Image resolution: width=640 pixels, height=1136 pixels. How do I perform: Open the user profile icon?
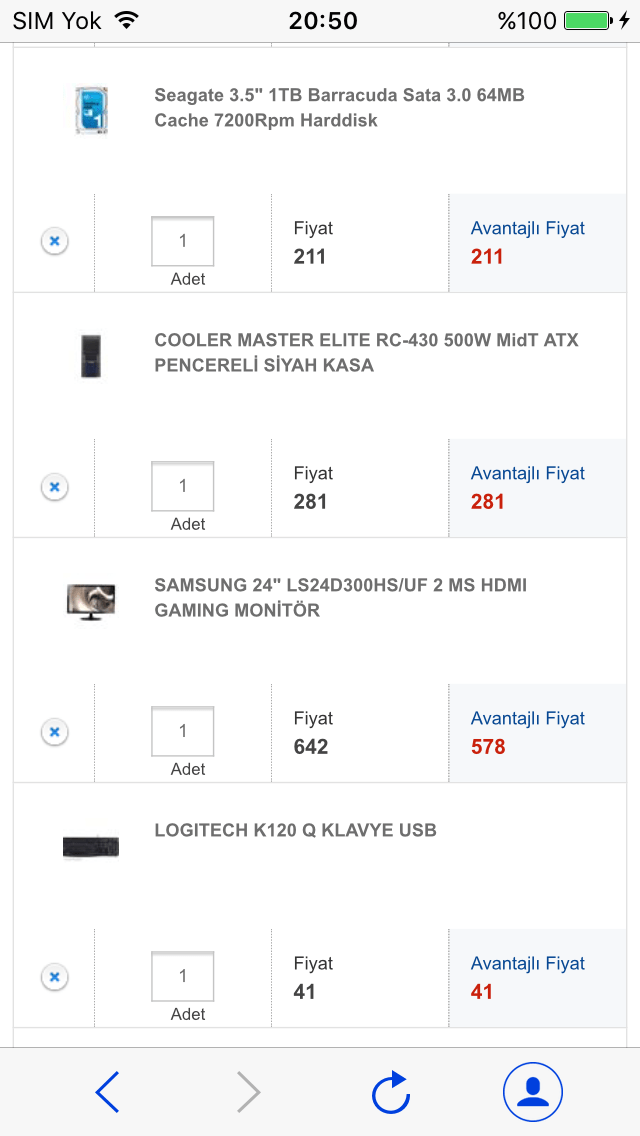pos(532,1091)
